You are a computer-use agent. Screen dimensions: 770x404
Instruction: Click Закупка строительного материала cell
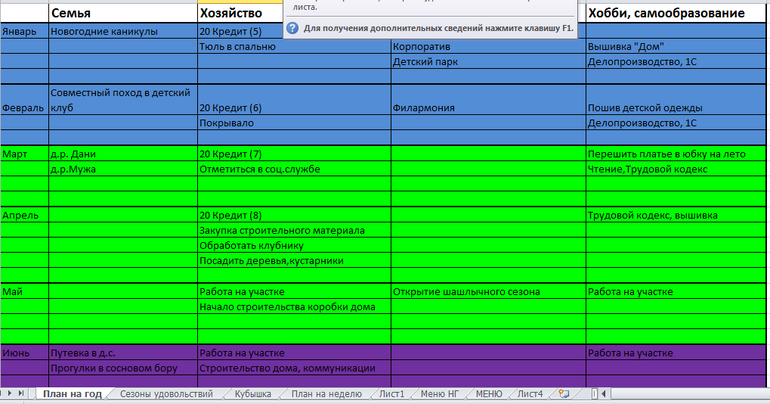point(294,231)
